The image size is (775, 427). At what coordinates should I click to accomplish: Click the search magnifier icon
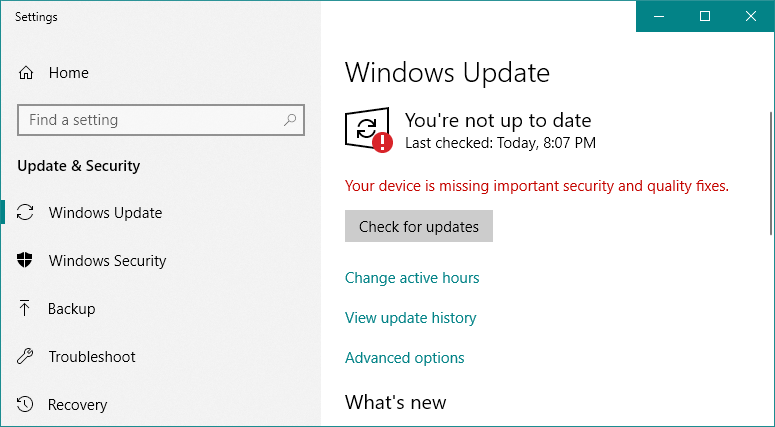pos(290,120)
